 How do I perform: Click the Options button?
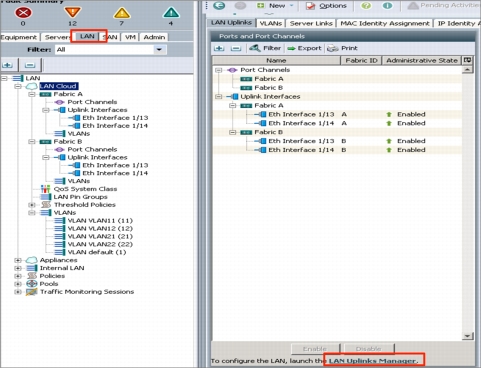[327, 6]
